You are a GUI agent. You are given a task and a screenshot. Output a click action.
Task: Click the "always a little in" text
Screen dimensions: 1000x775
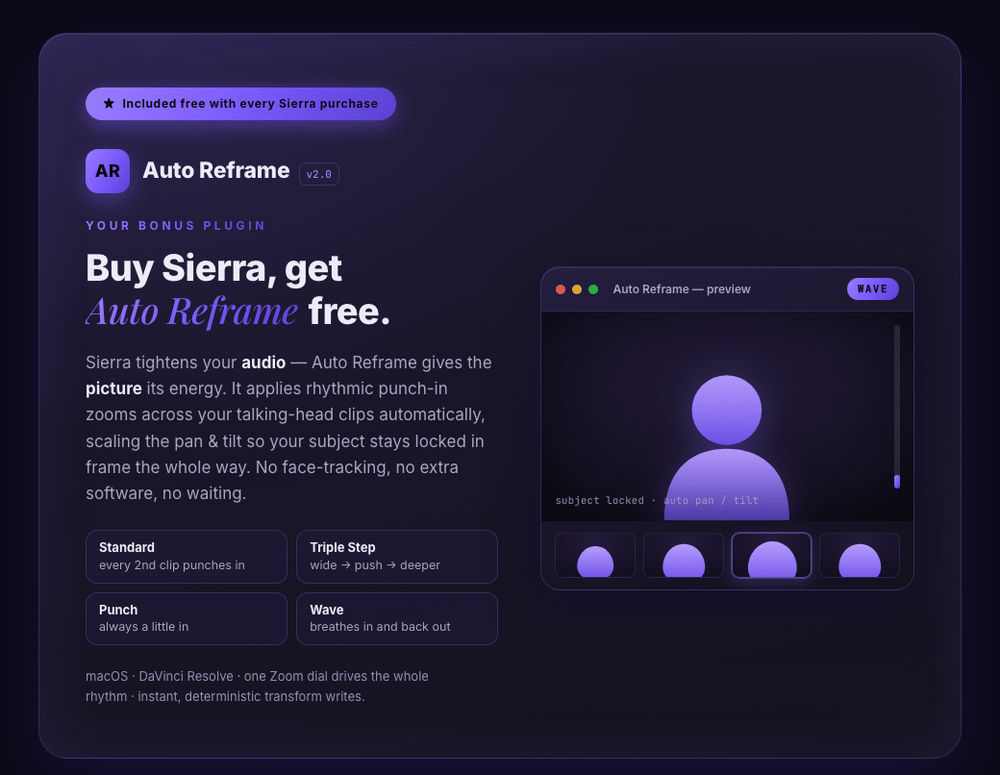143,626
